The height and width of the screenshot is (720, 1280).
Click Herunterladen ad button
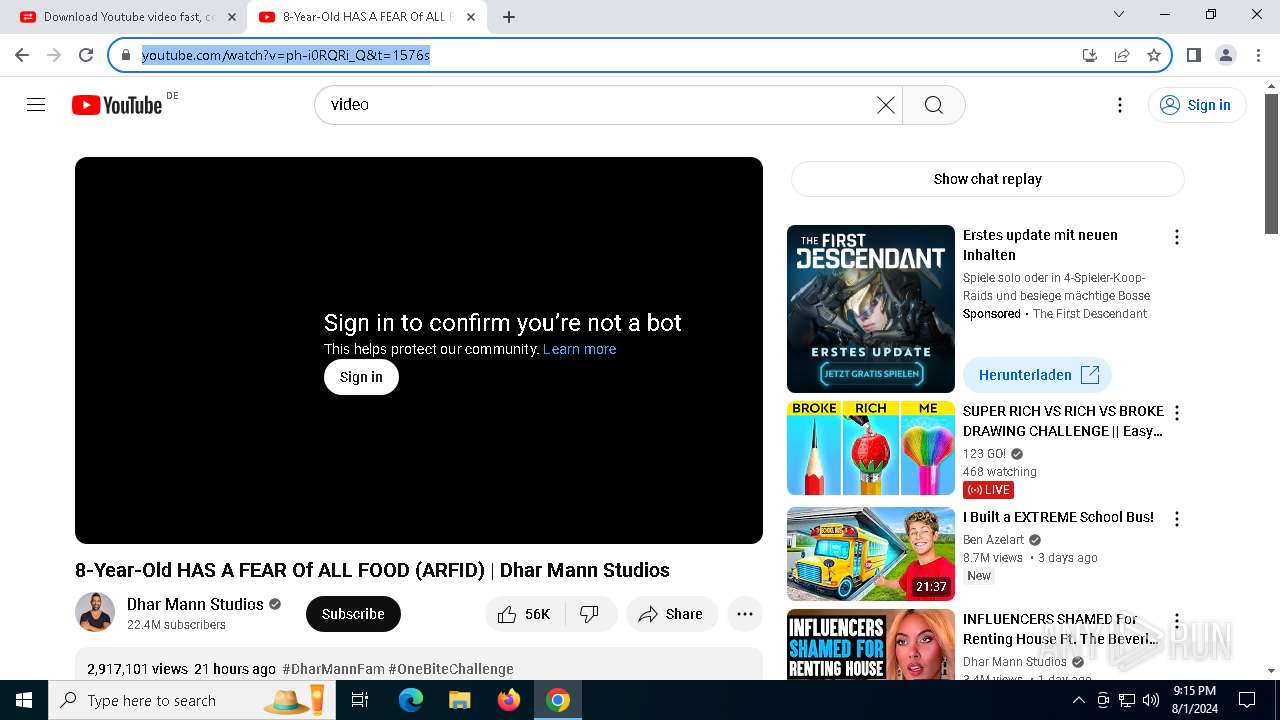point(1038,375)
